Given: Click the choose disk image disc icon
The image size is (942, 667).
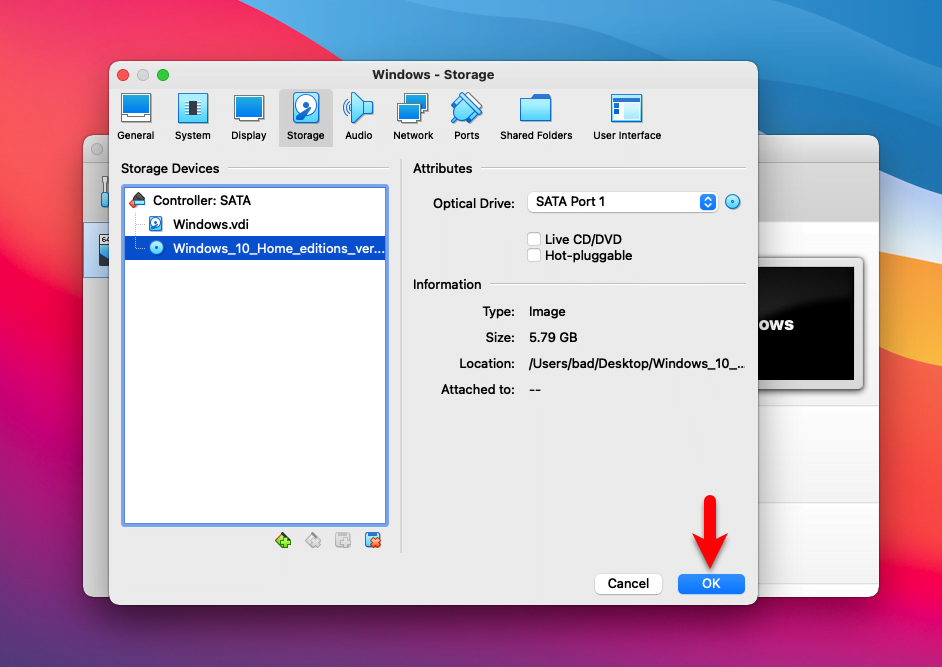Looking at the screenshot, I should pyautogui.click(x=732, y=202).
